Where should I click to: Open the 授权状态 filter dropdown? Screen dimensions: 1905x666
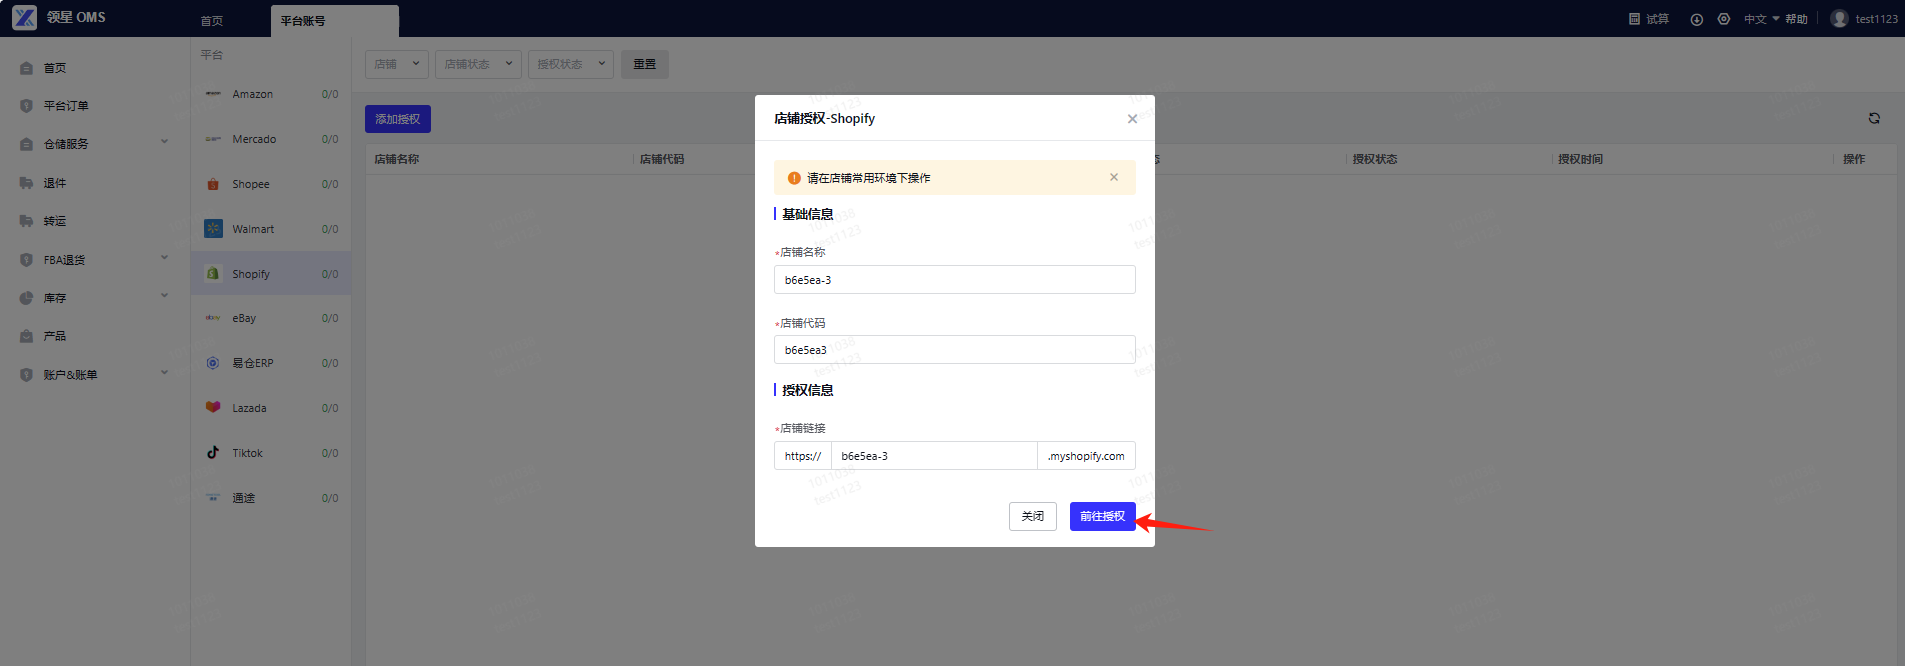coord(571,64)
